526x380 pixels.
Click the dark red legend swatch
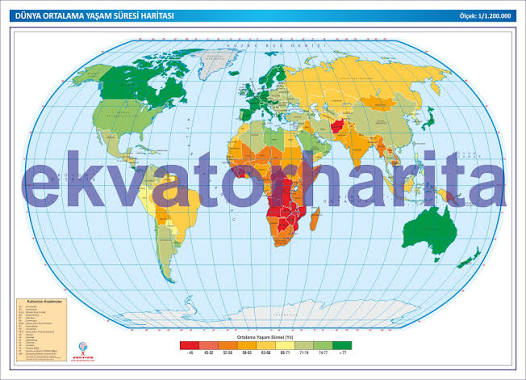pyautogui.click(x=190, y=345)
